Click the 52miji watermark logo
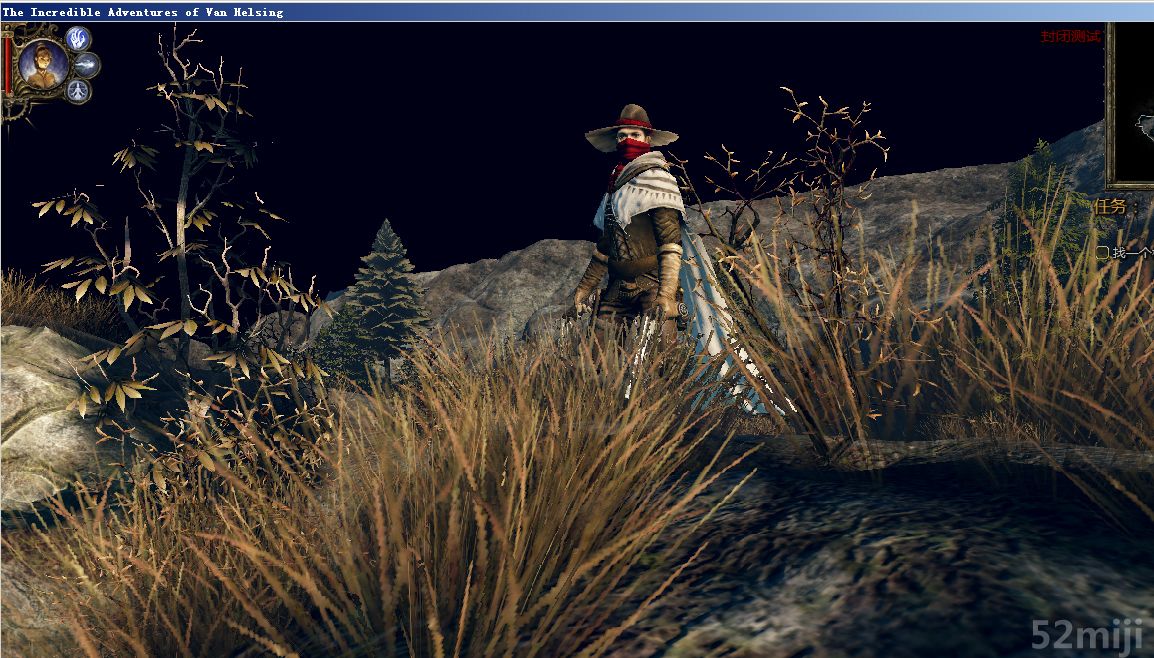Viewport: 1154px width, 658px height. [x=1088, y=635]
